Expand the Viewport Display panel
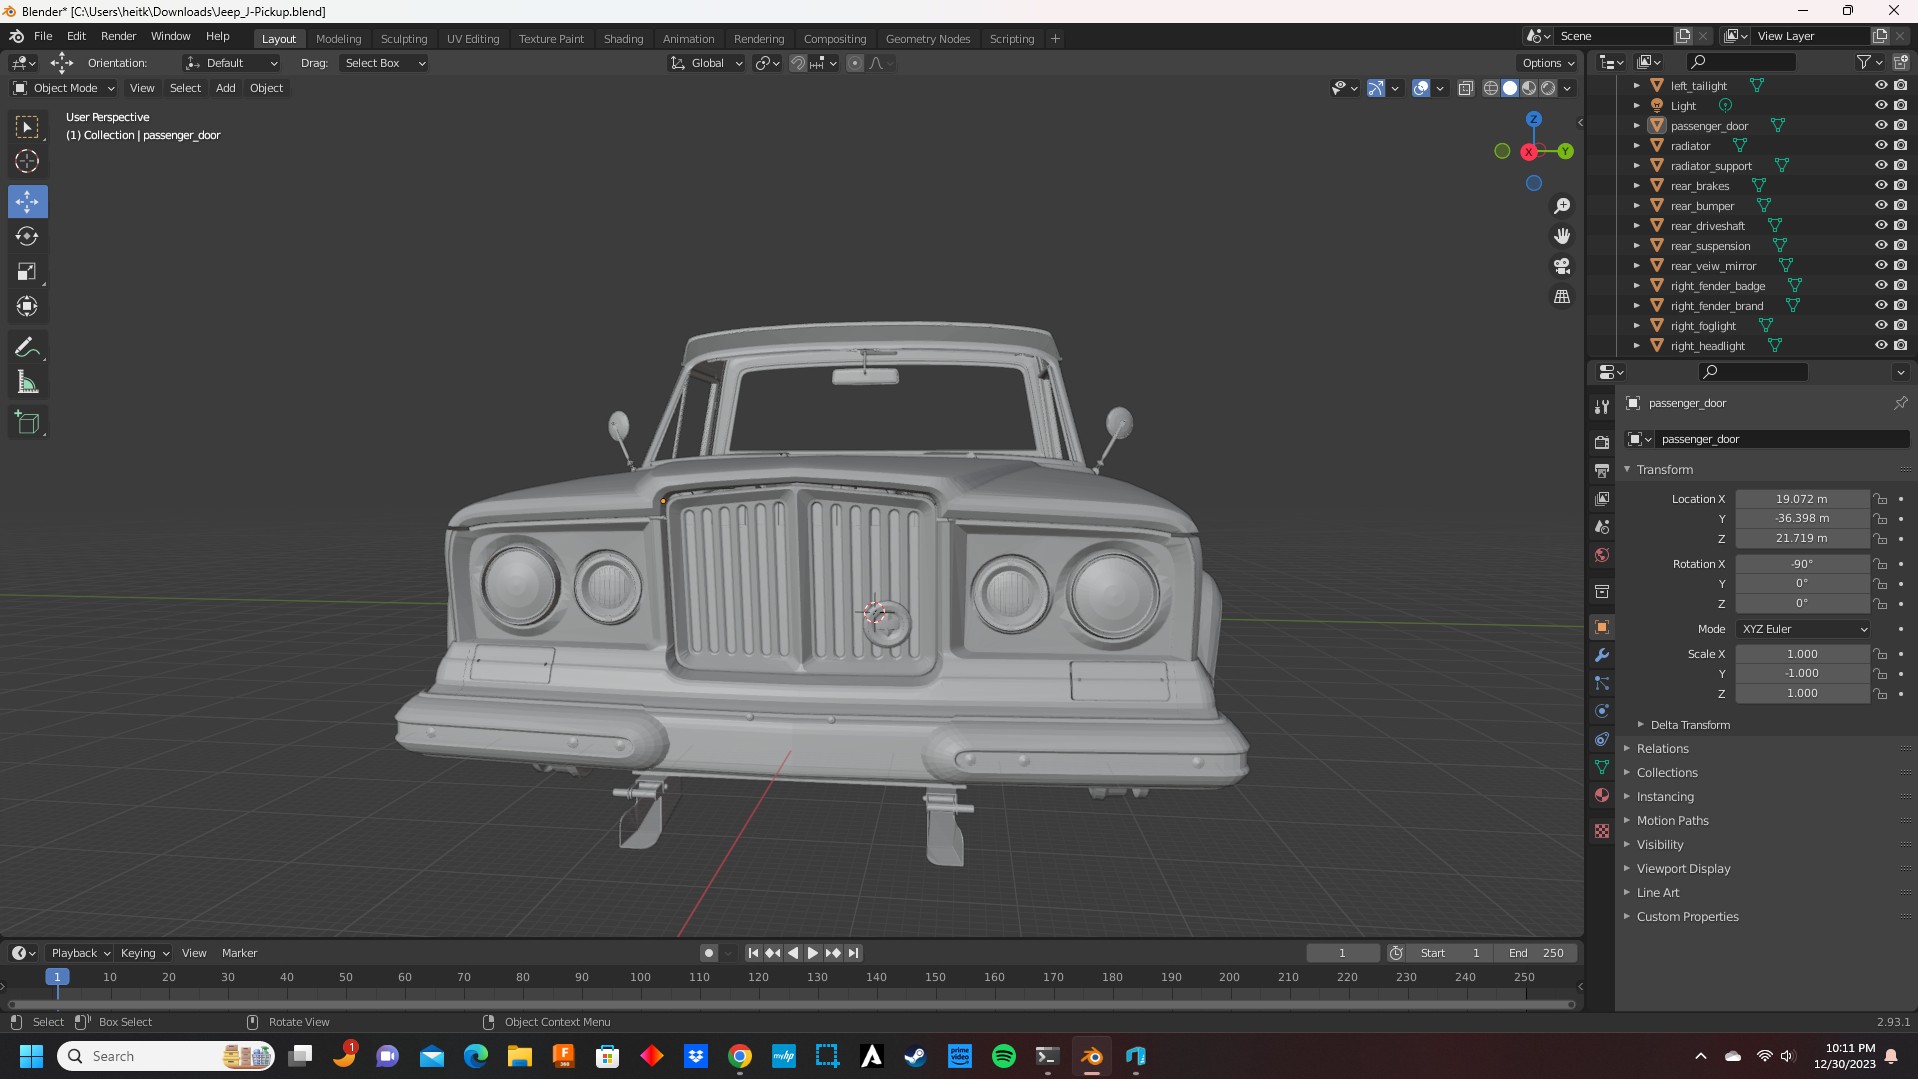 coord(1683,869)
